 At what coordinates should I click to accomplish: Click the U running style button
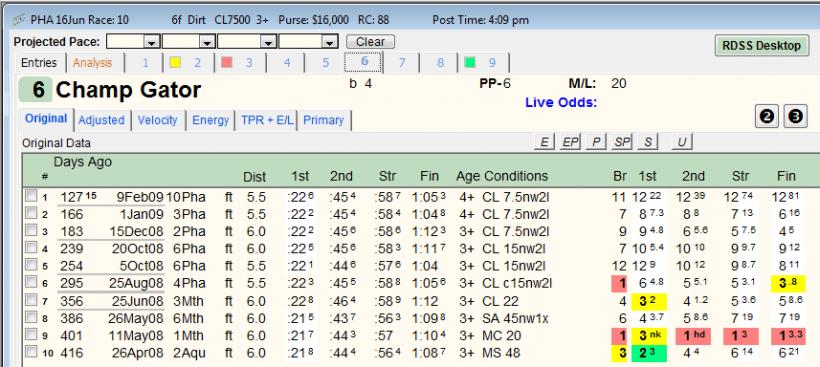click(x=681, y=142)
